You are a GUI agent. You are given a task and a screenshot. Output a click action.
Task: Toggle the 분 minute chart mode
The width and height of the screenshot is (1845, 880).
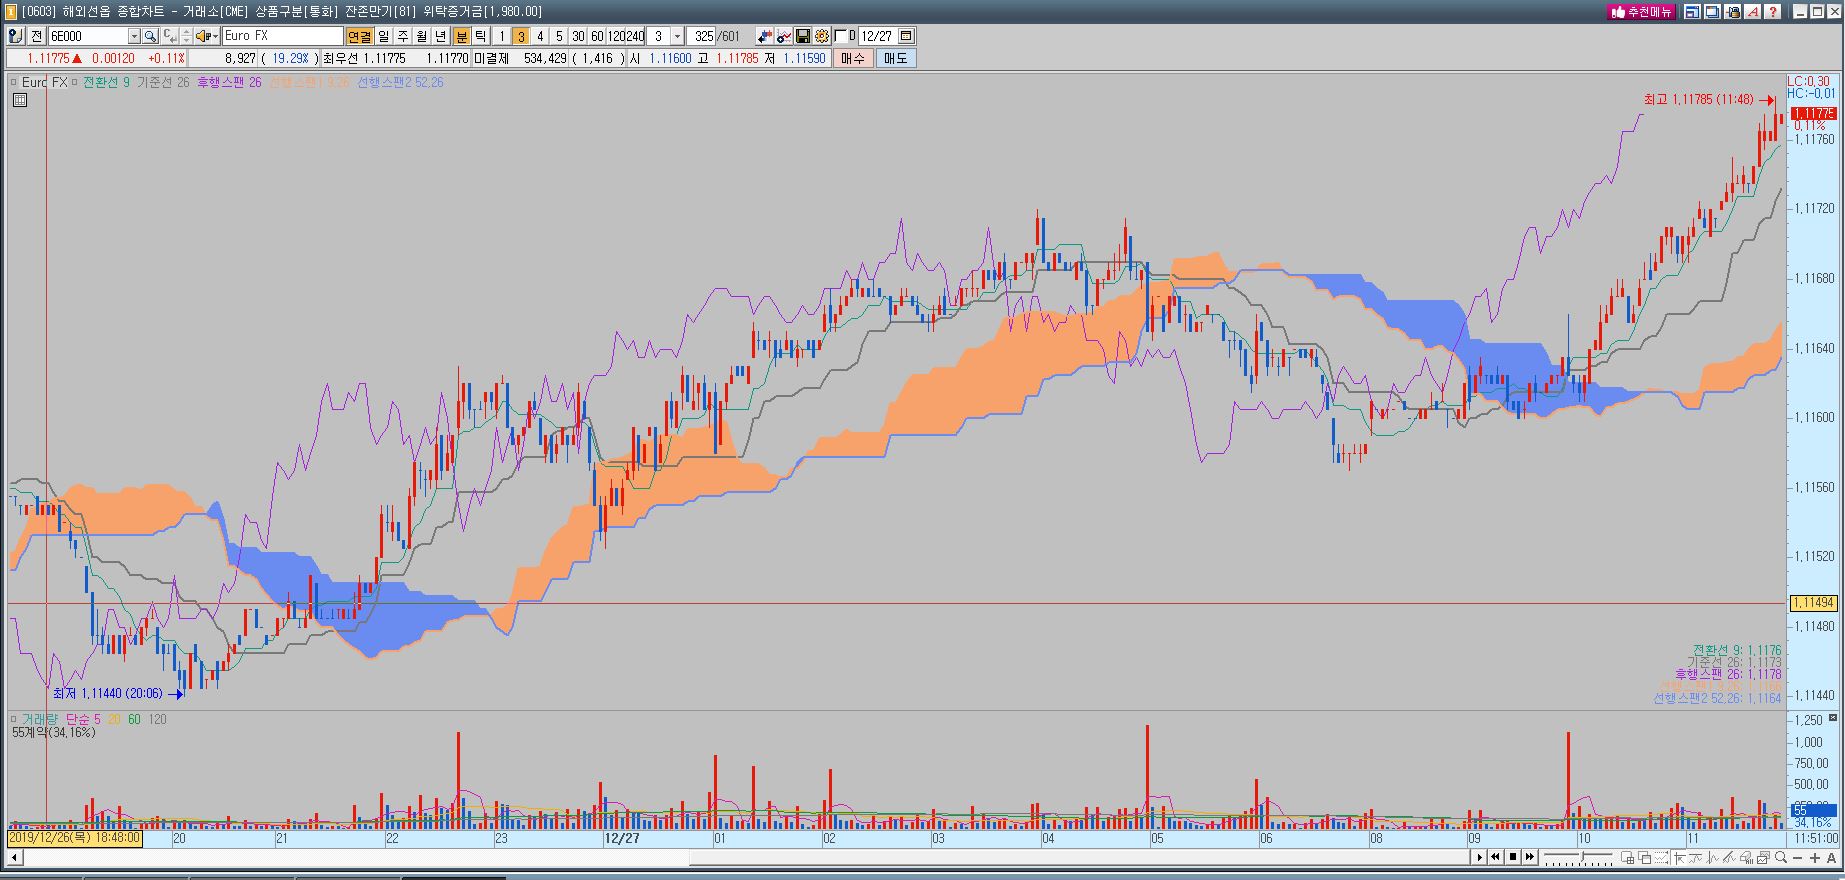click(x=461, y=36)
